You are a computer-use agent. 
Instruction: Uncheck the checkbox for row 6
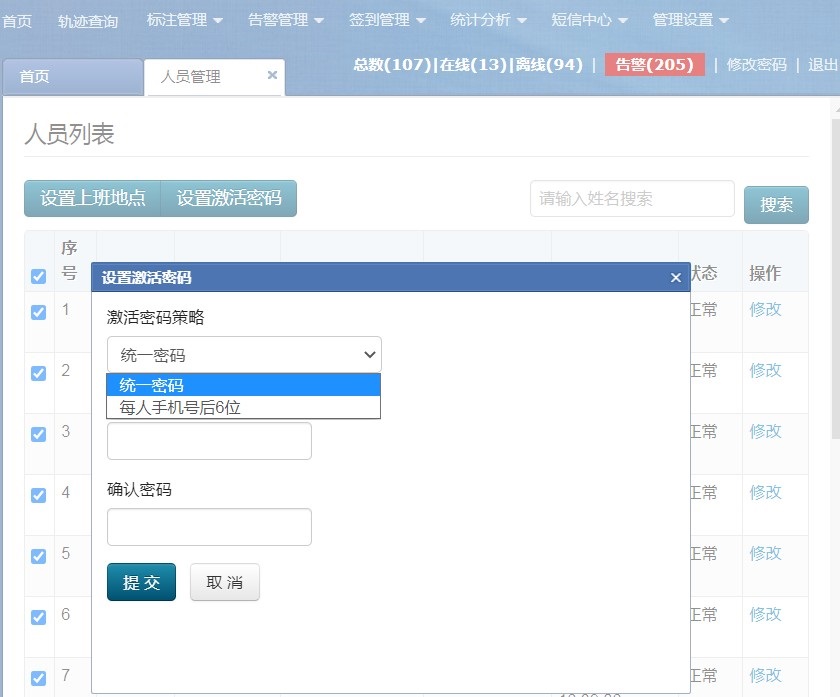[x=39, y=618]
